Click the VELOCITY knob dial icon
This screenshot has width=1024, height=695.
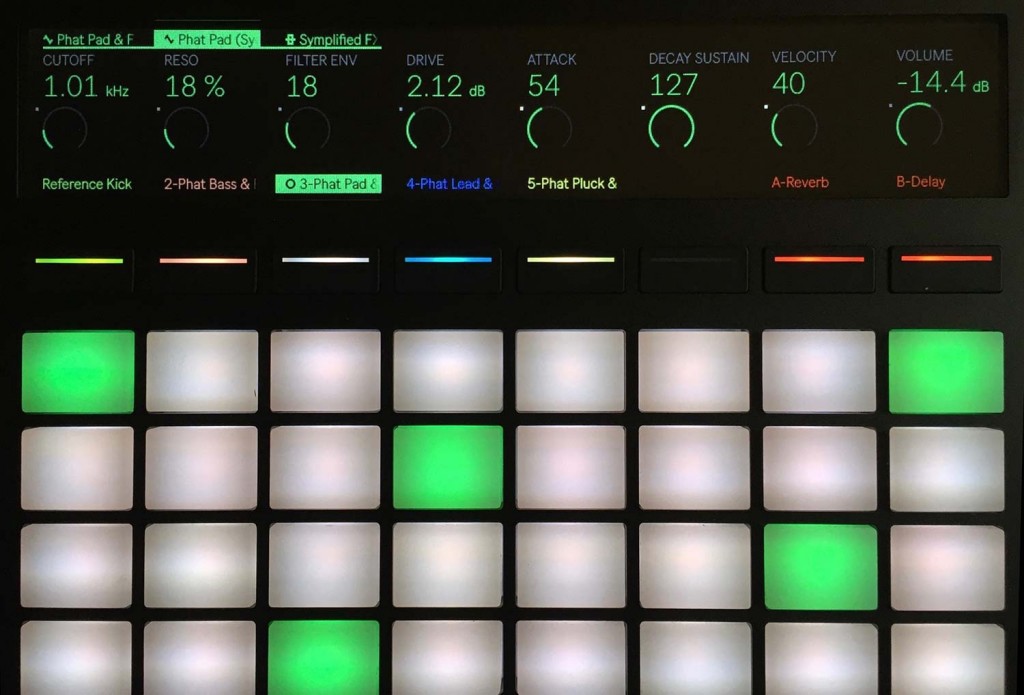click(794, 127)
